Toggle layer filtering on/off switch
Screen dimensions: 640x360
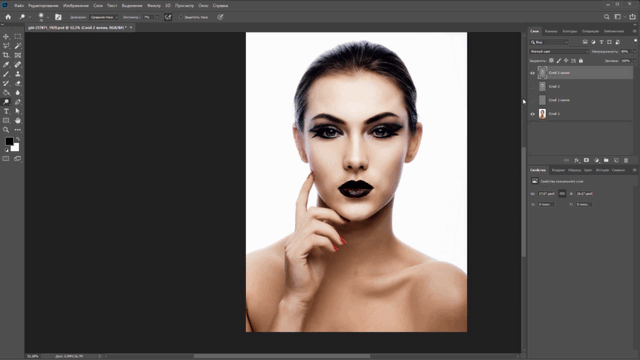tap(635, 40)
